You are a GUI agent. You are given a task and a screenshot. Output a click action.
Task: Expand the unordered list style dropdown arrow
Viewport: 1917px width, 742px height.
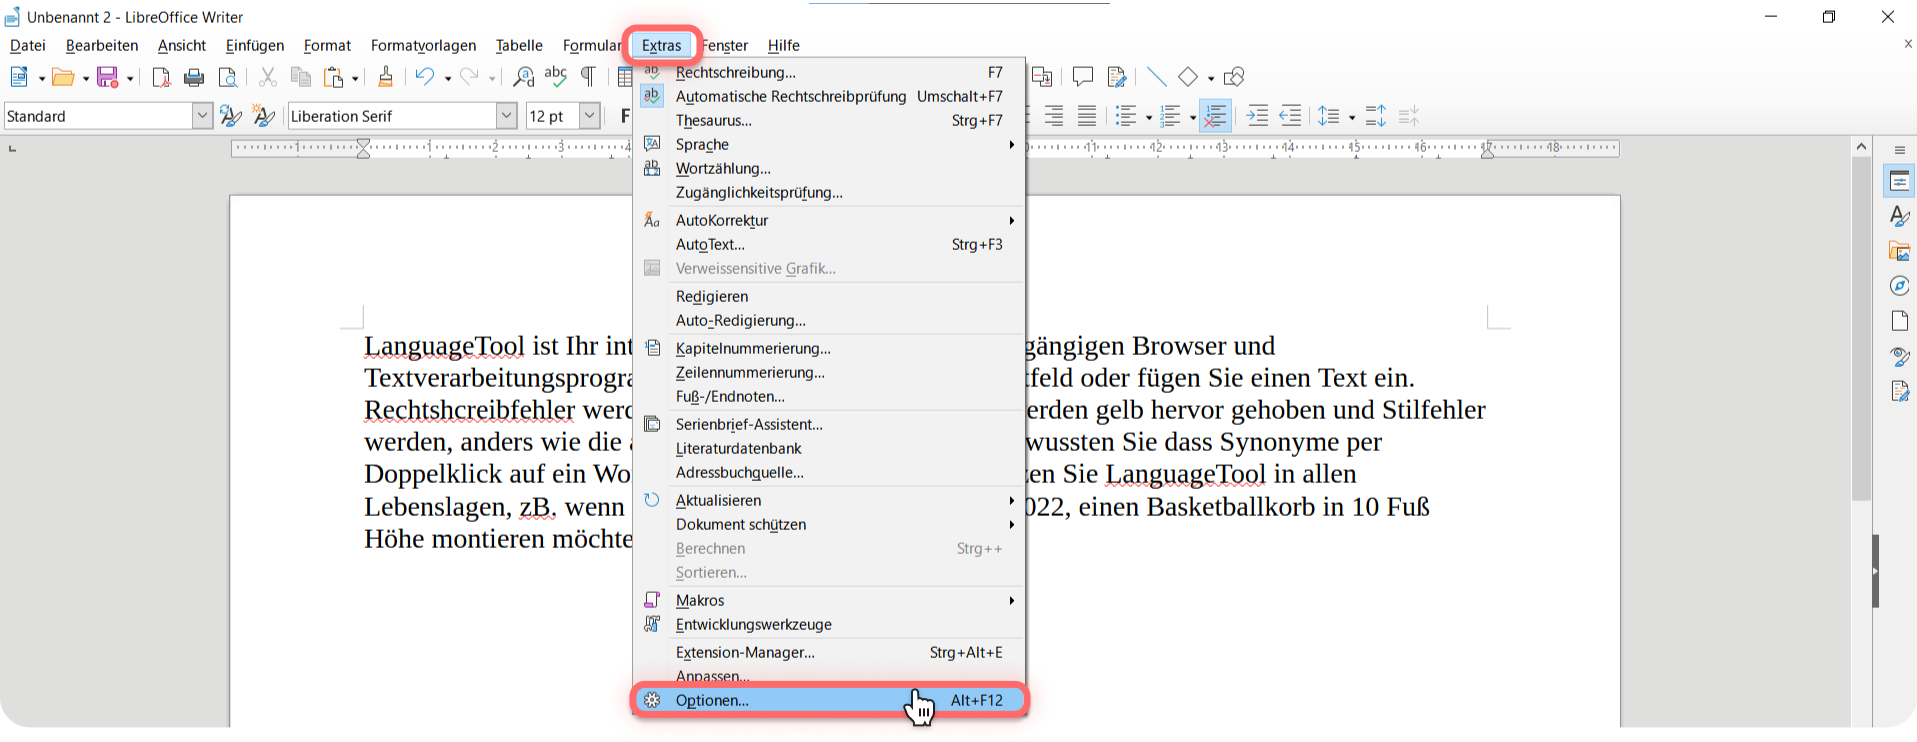click(1148, 117)
